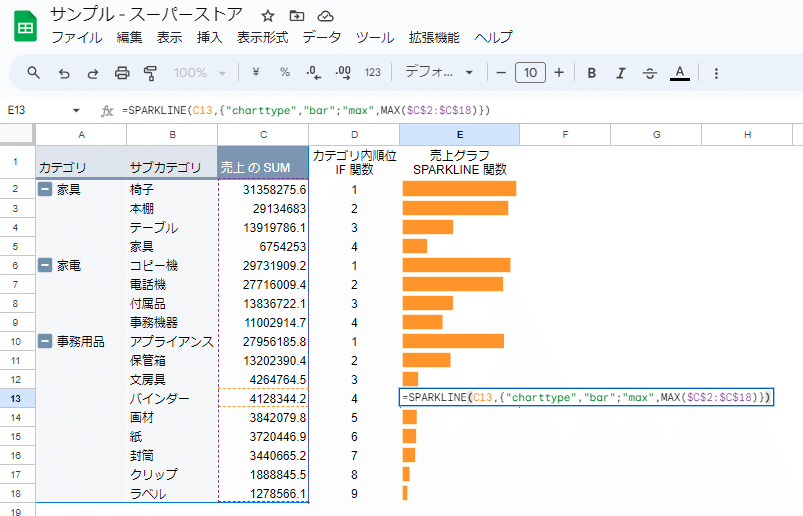The width and height of the screenshot is (803, 516).
Task: Increase decimal places
Action: coord(343,73)
